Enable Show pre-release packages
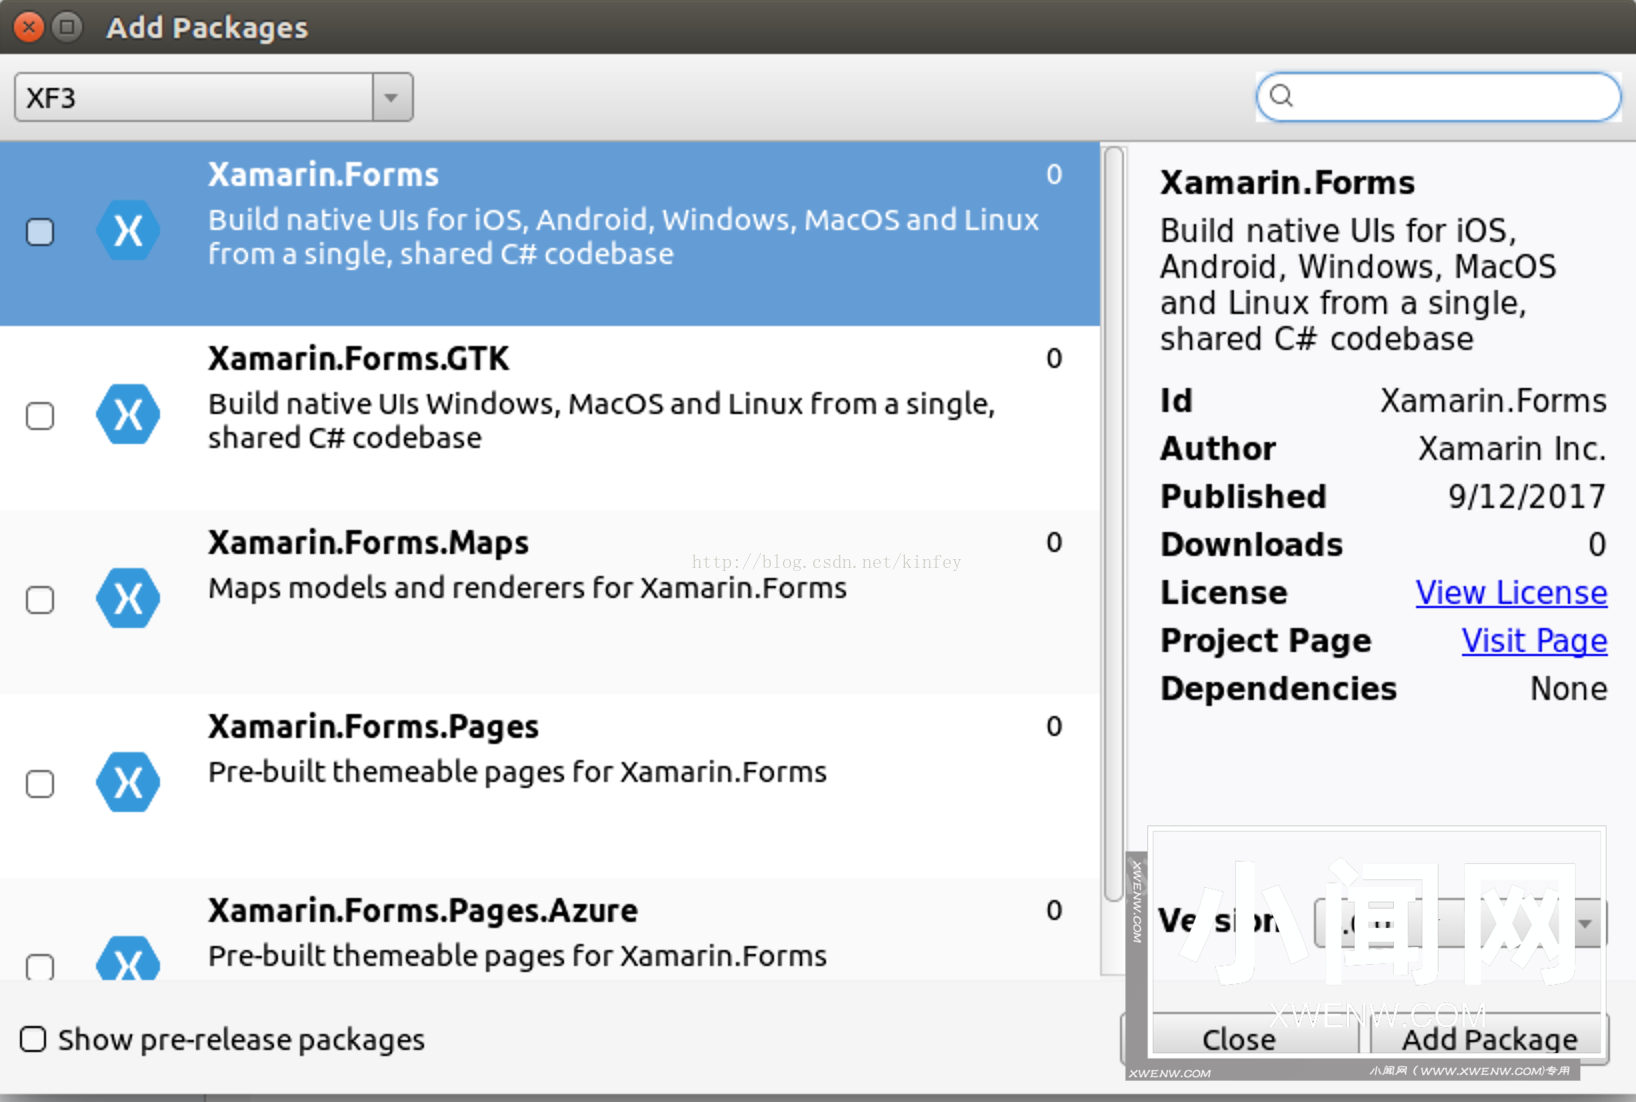The width and height of the screenshot is (1636, 1102). 33,1039
